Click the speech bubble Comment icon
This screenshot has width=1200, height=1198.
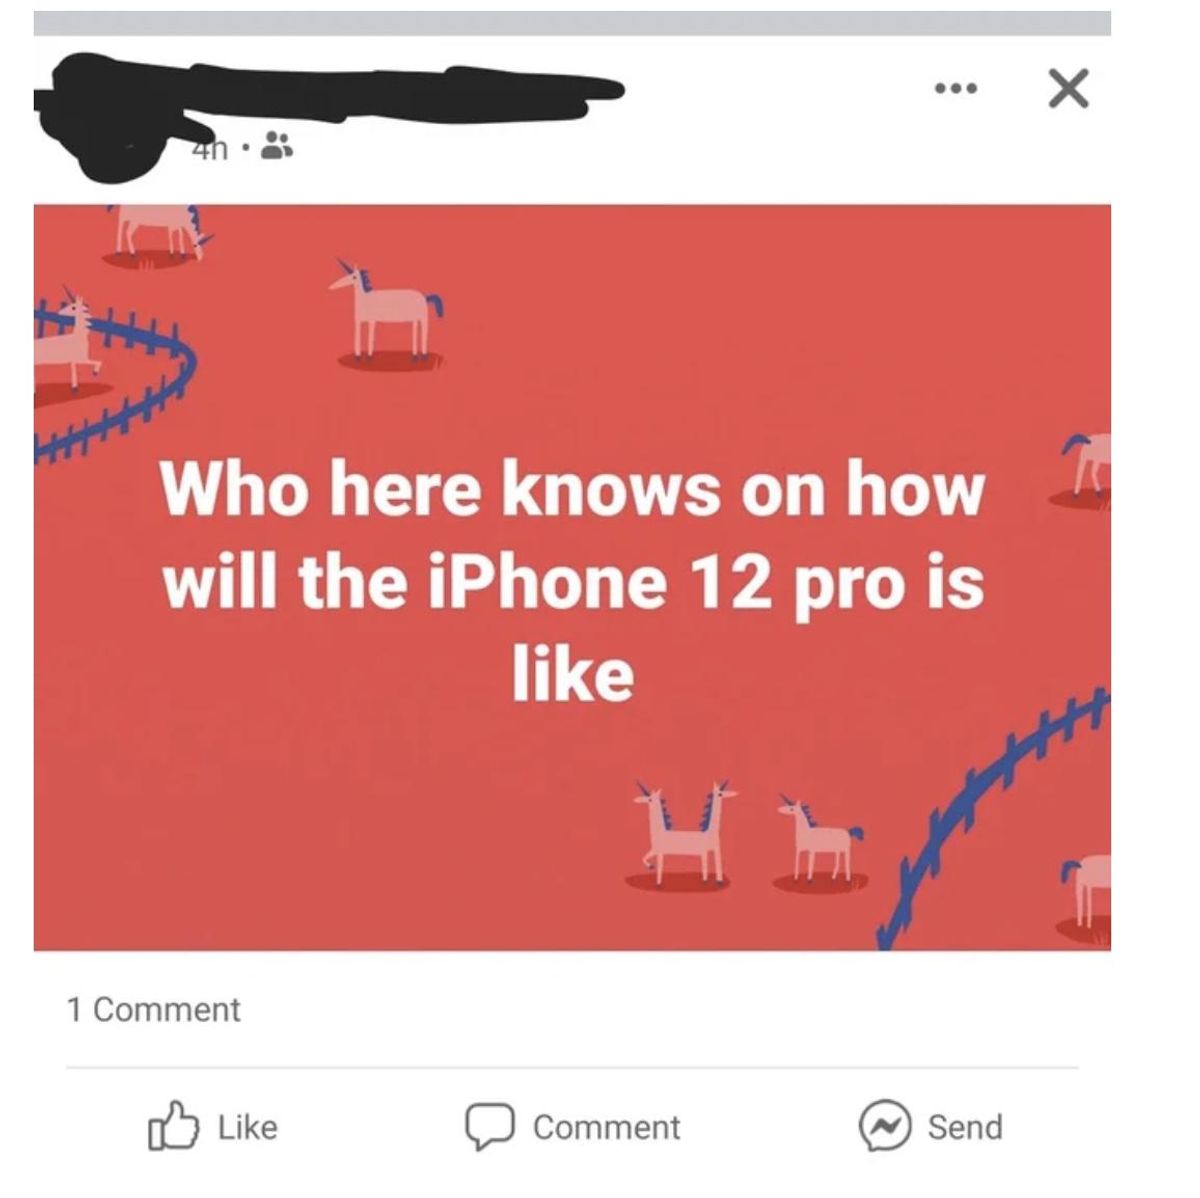(x=489, y=1127)
